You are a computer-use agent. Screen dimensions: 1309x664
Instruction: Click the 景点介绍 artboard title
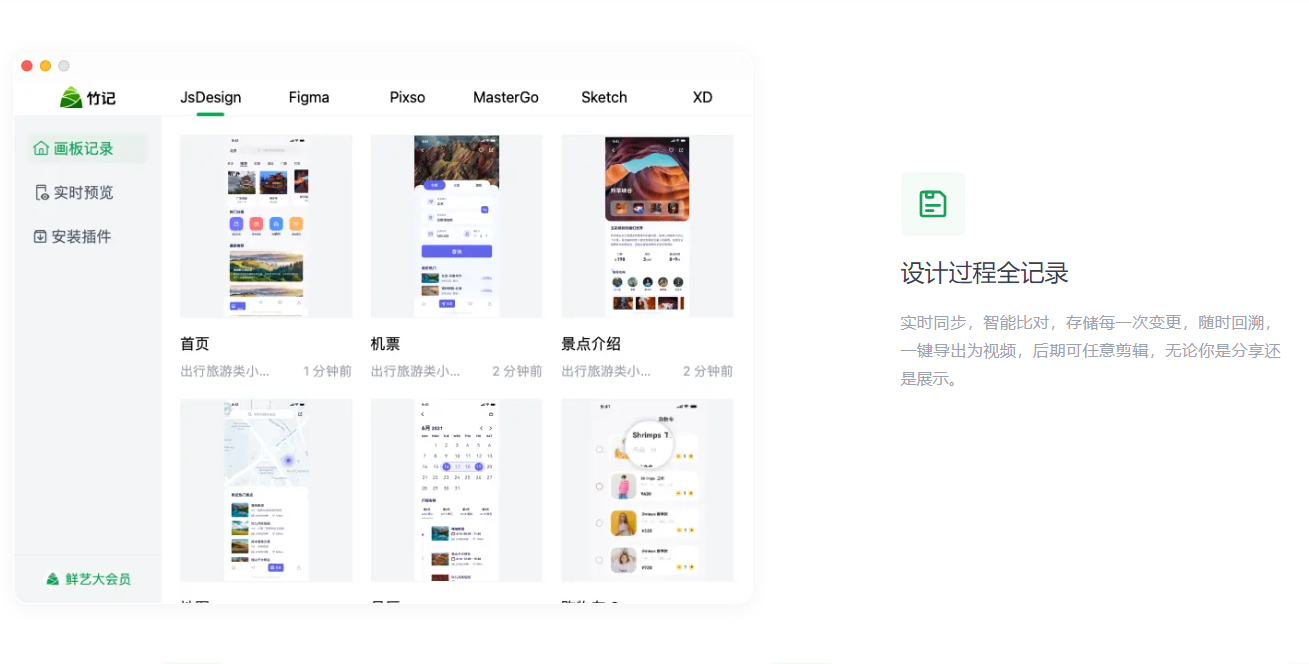click(591, 343)
